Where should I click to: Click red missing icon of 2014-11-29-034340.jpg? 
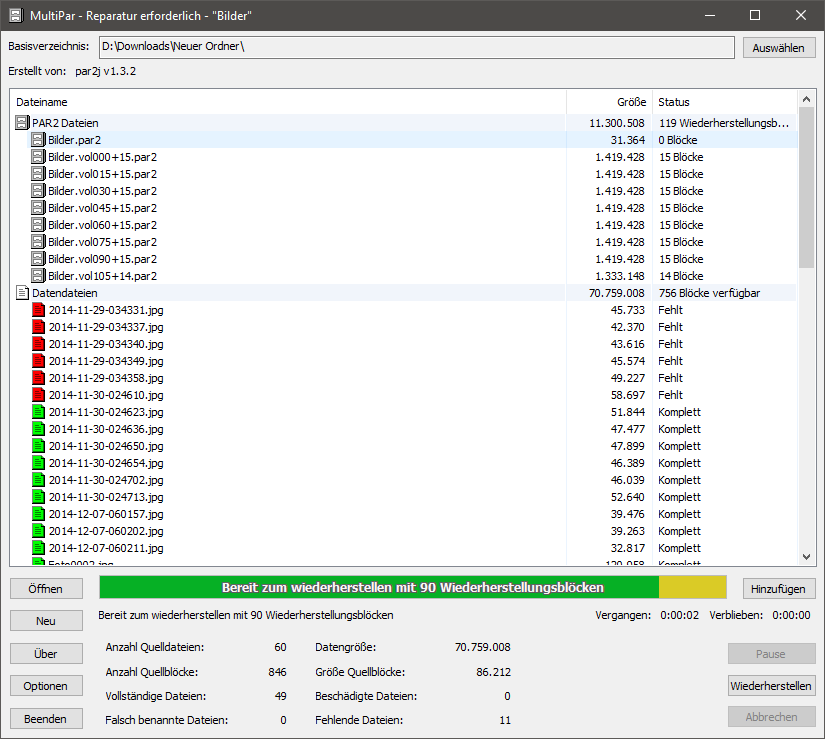[38, 344]
